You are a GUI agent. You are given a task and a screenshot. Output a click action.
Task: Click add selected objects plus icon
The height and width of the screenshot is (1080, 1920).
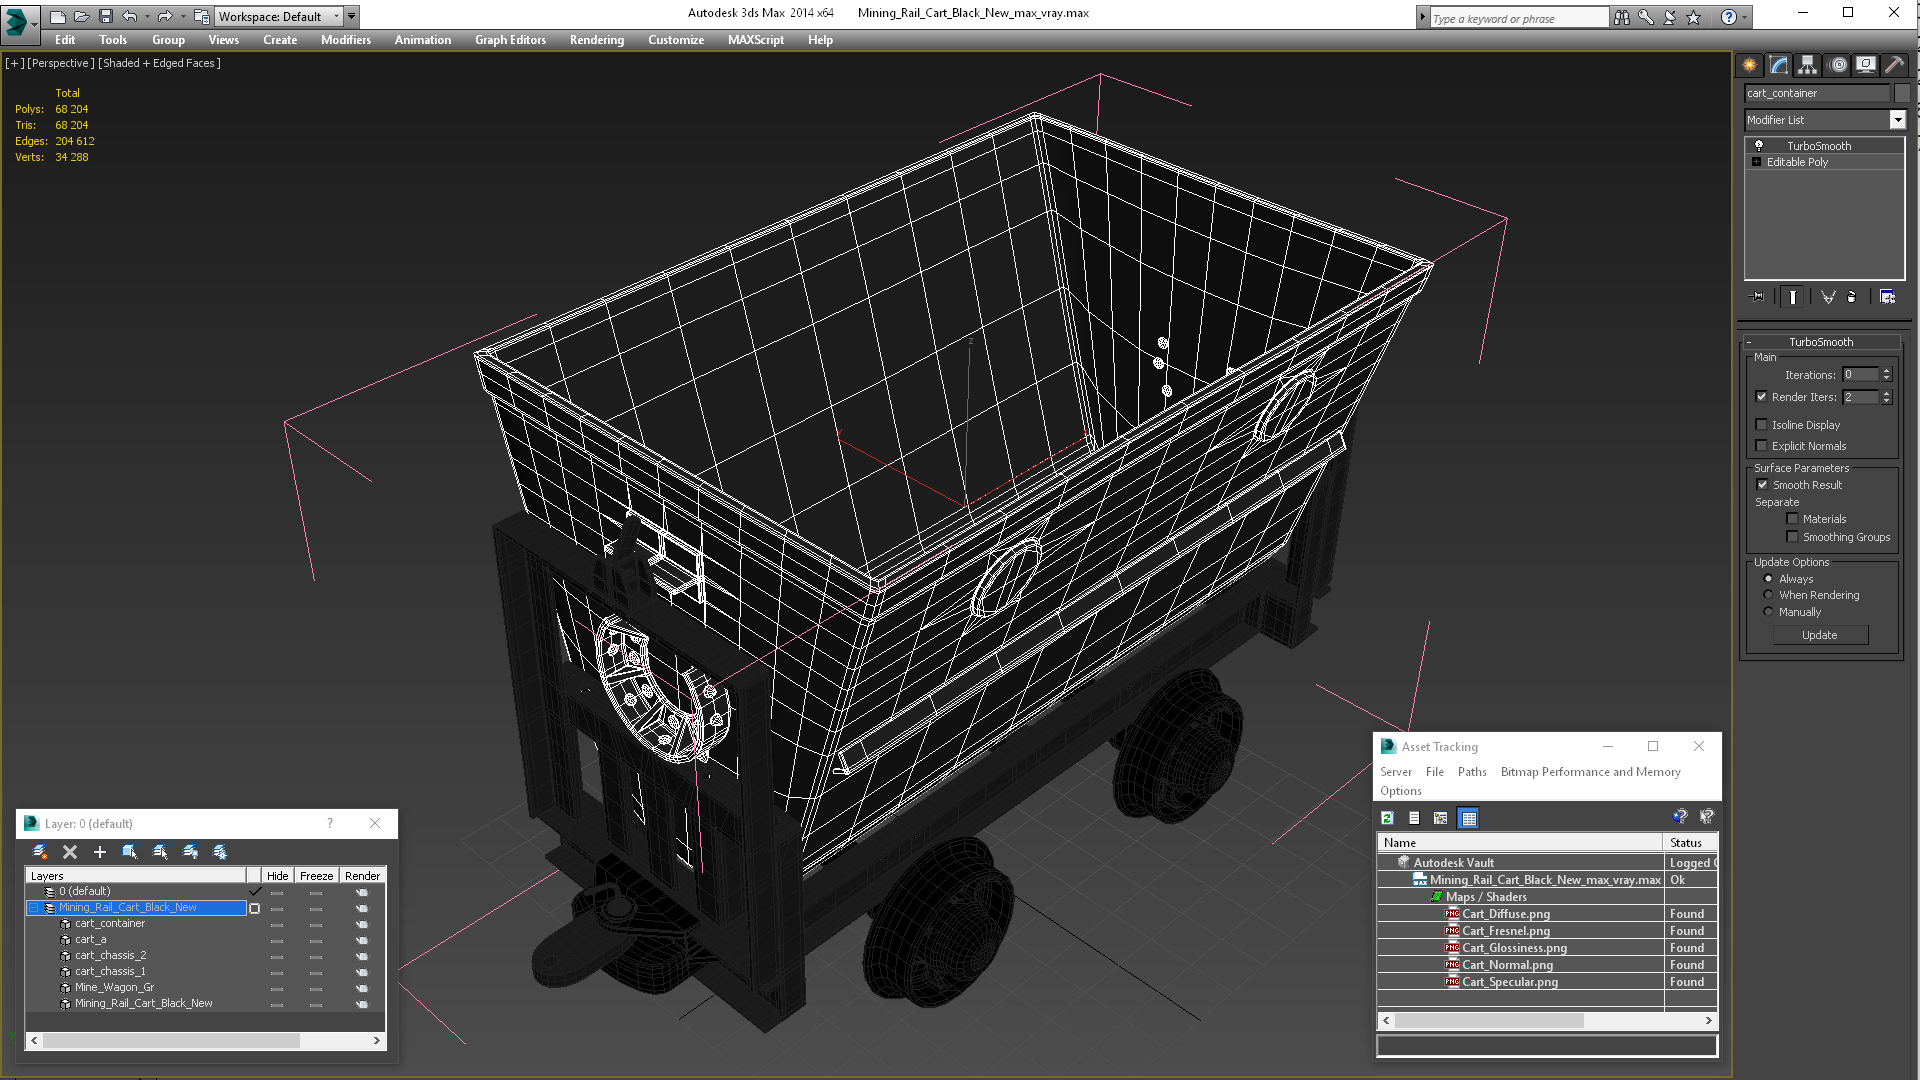click(x=99, y=852)
